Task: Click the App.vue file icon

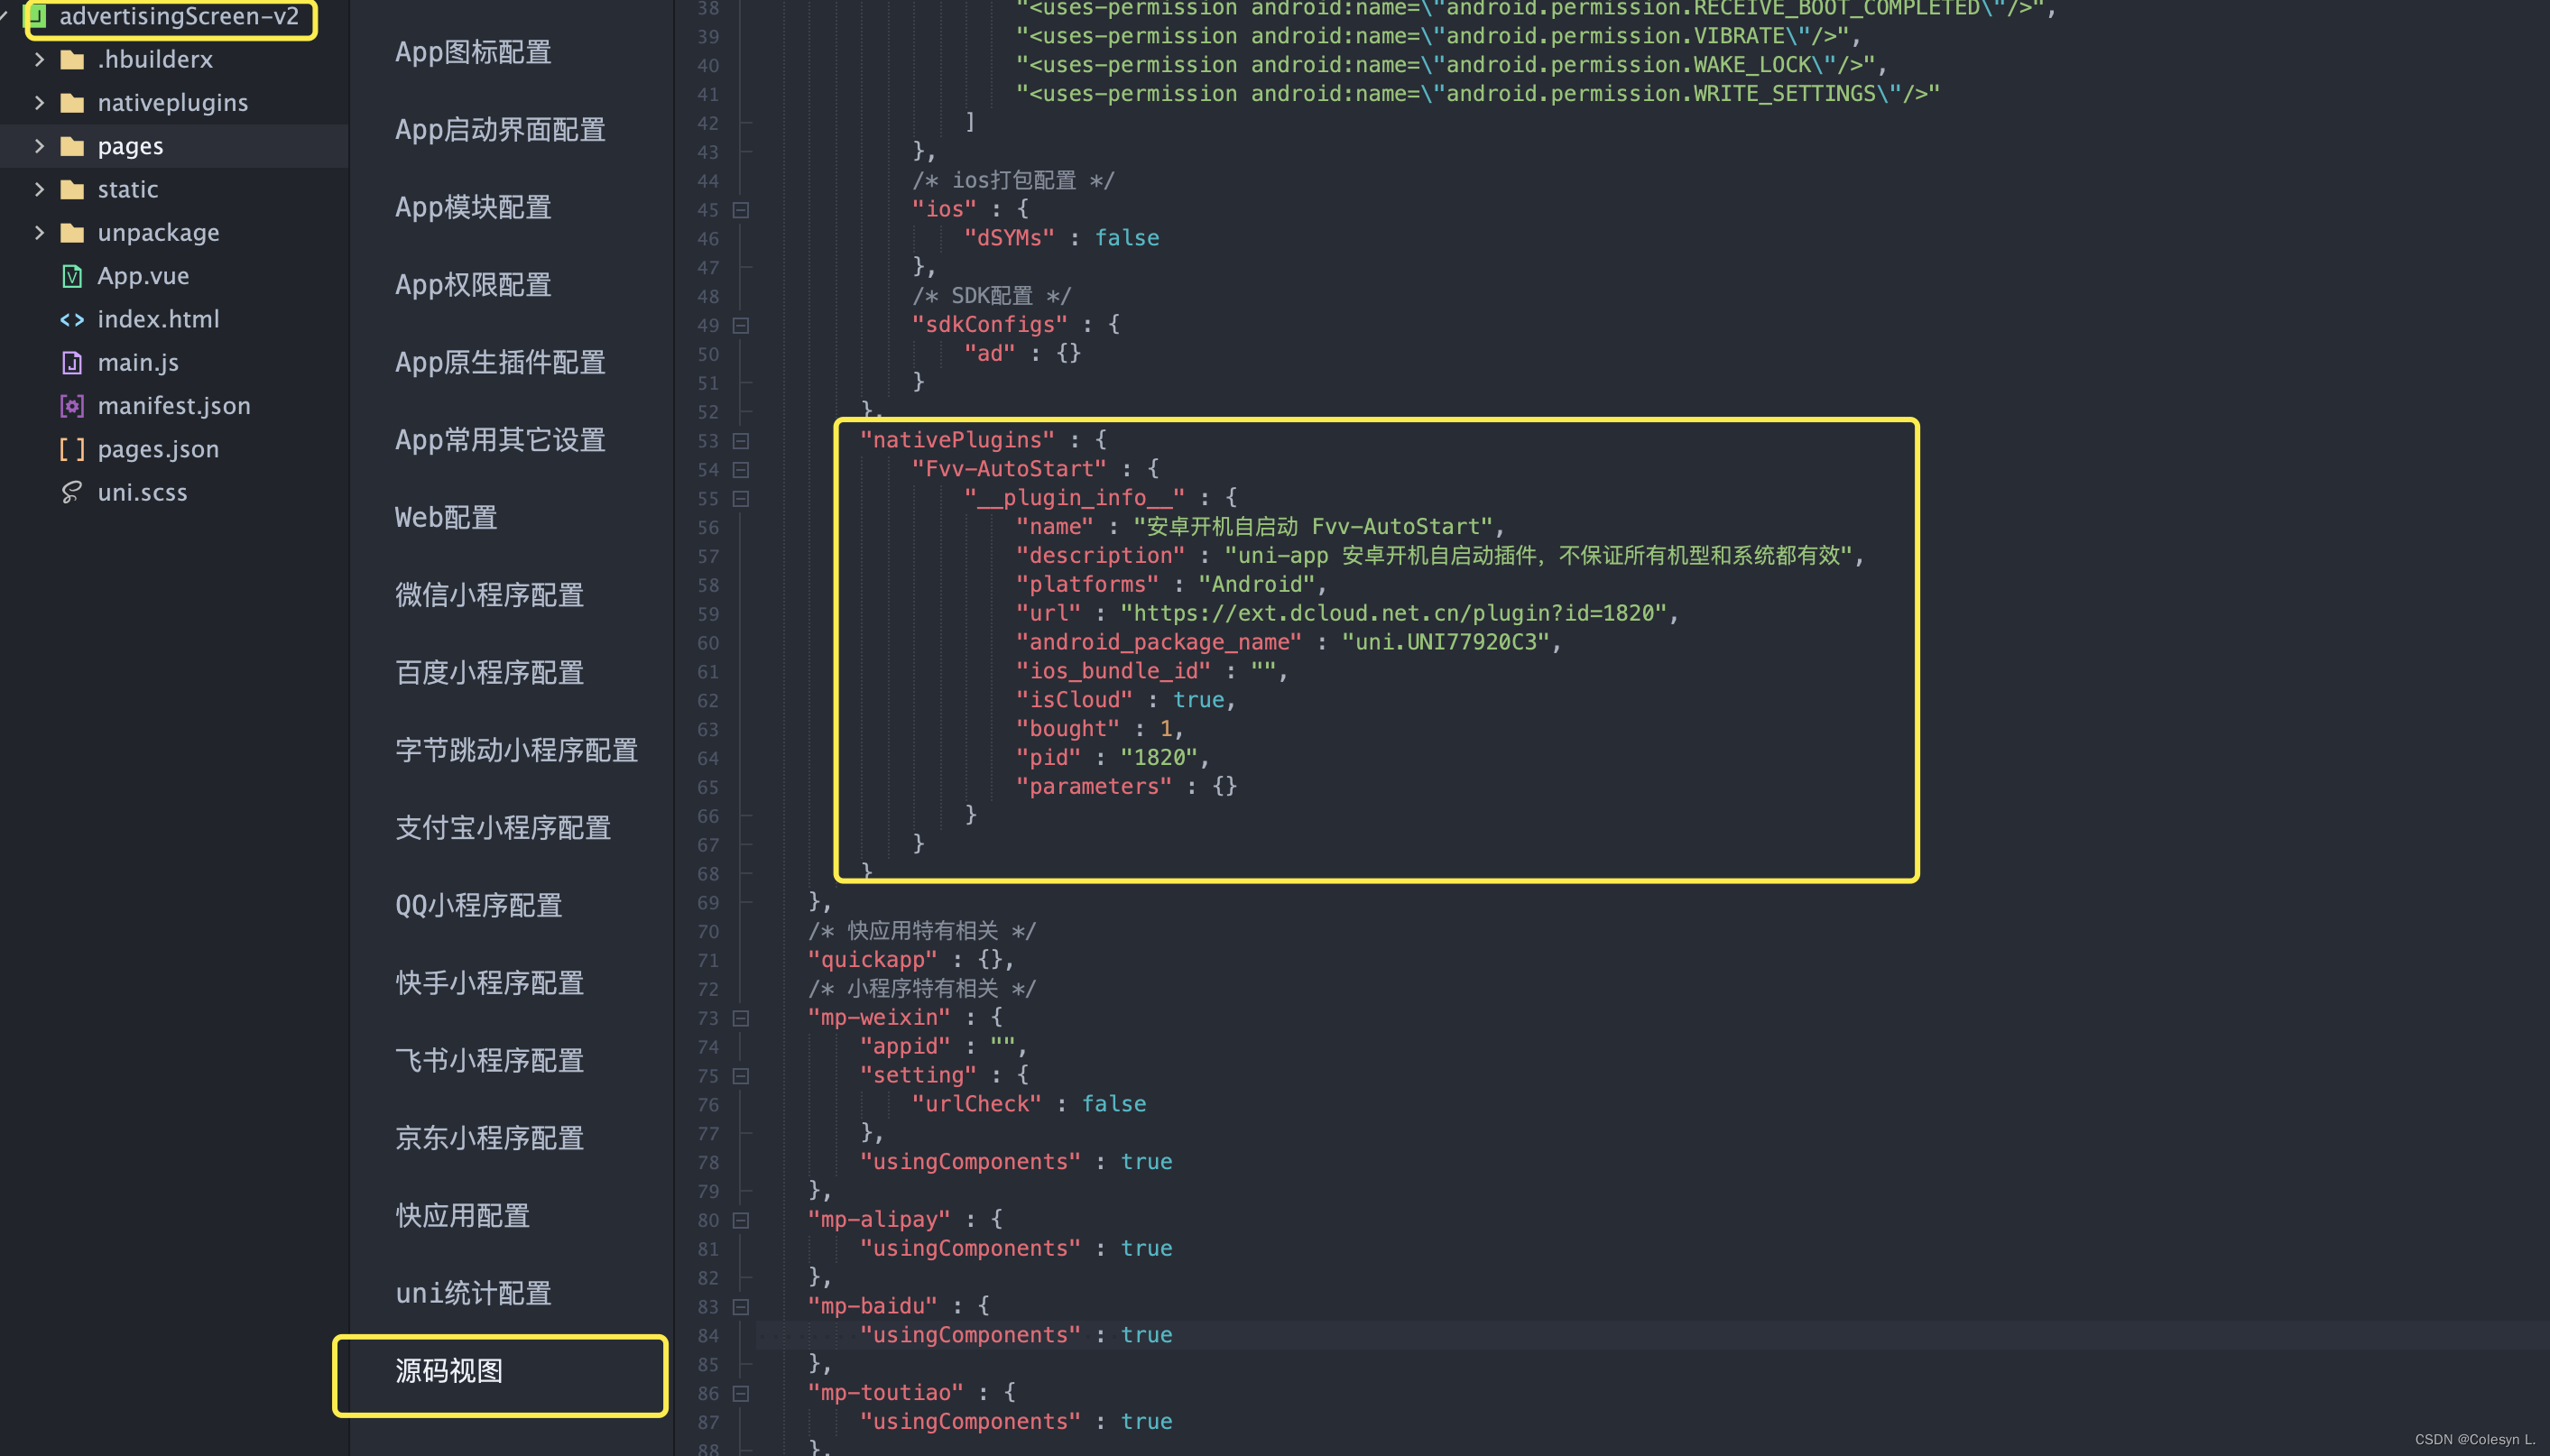Action: (x=72, y=276)
